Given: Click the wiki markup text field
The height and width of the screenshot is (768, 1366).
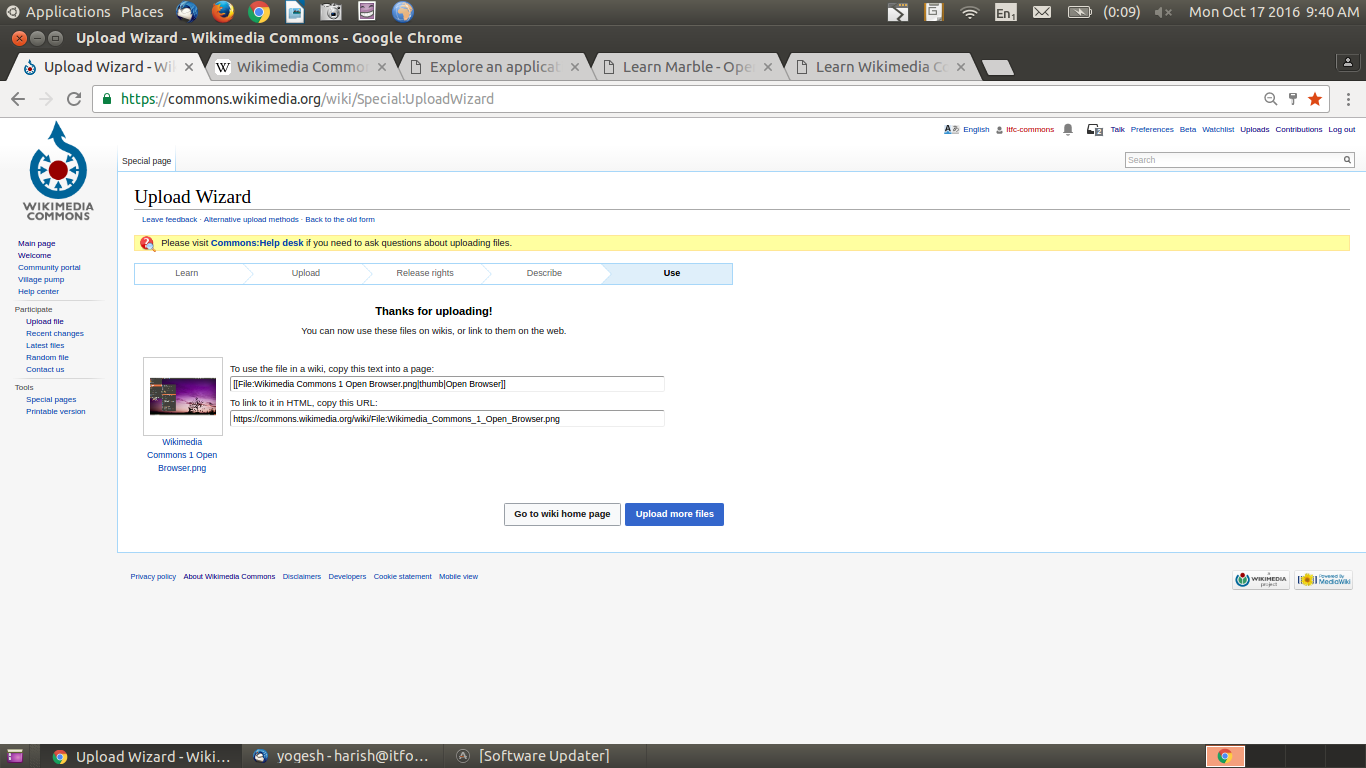Looking at the screenshot, I should 447,384.
